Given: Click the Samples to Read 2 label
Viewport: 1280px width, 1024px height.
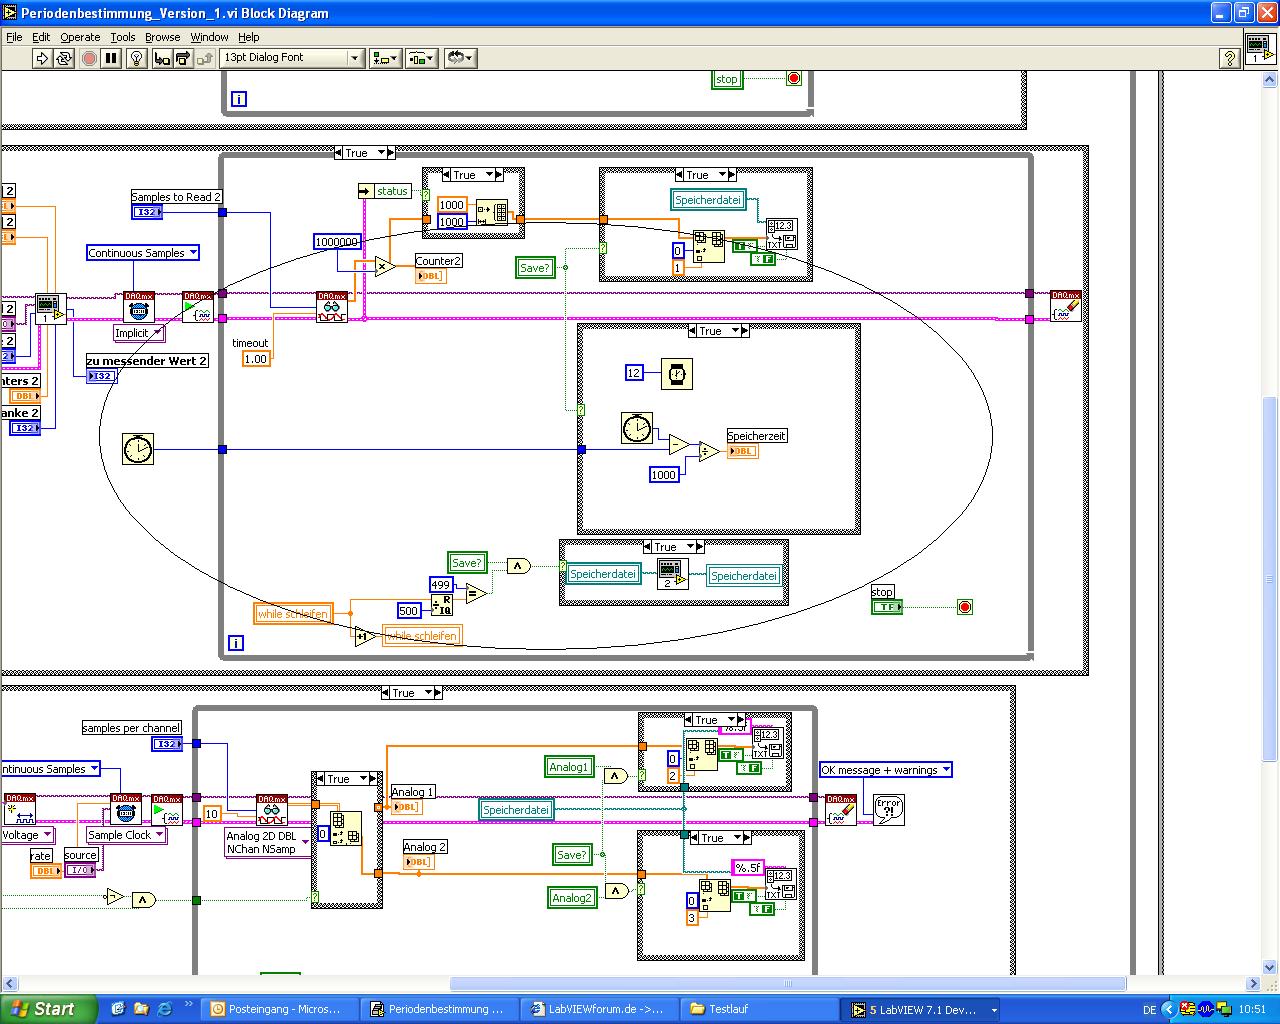Looking at the screenshot, I should (177, 197).
